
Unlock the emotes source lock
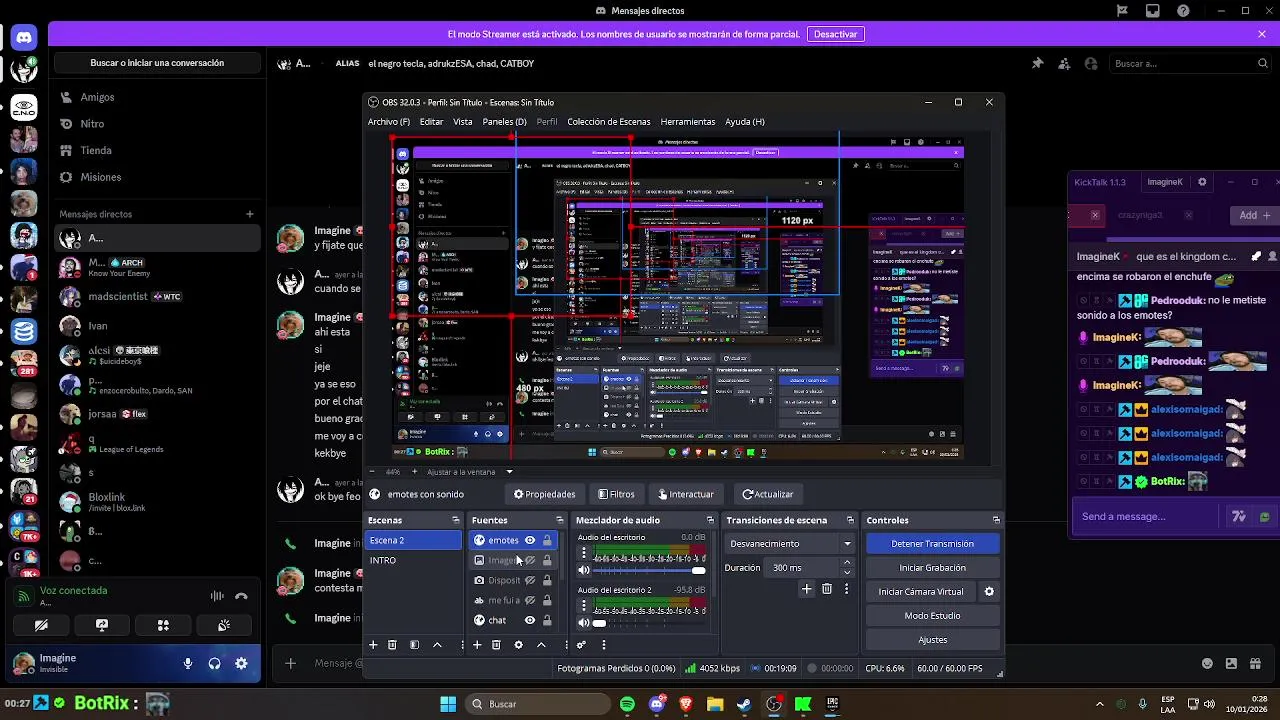(x=547, y=540)
